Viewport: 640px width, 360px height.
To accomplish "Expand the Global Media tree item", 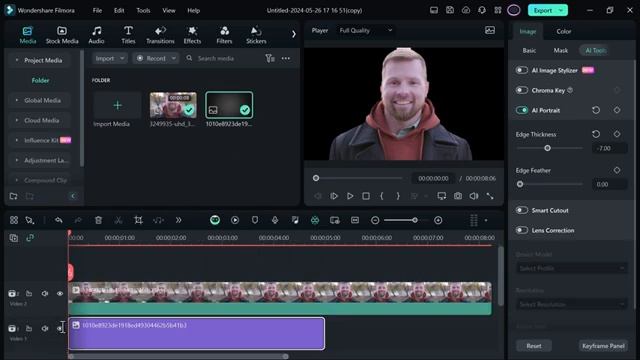I will (x=17, y=100).
